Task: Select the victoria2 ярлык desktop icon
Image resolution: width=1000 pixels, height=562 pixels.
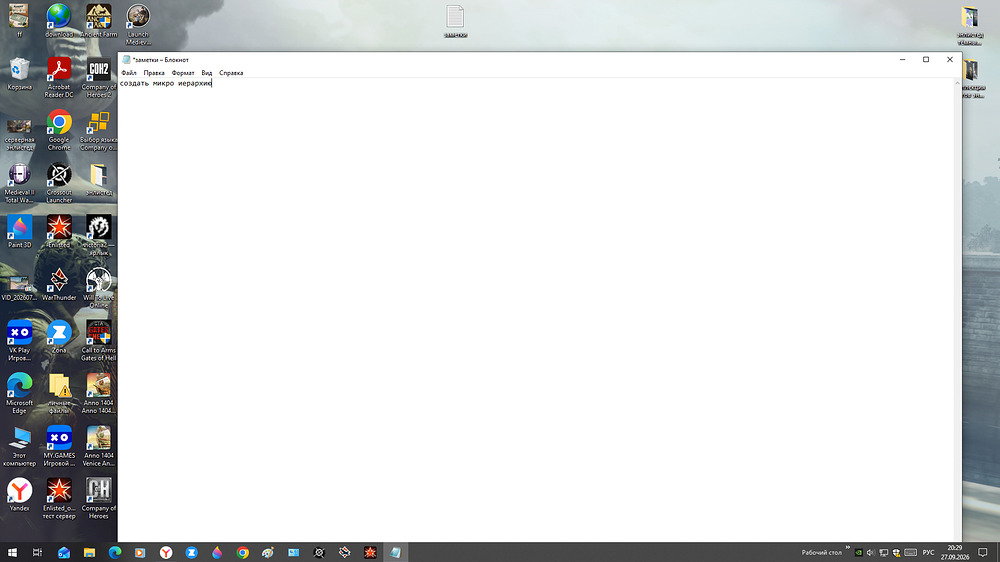Action: (98, 236)
